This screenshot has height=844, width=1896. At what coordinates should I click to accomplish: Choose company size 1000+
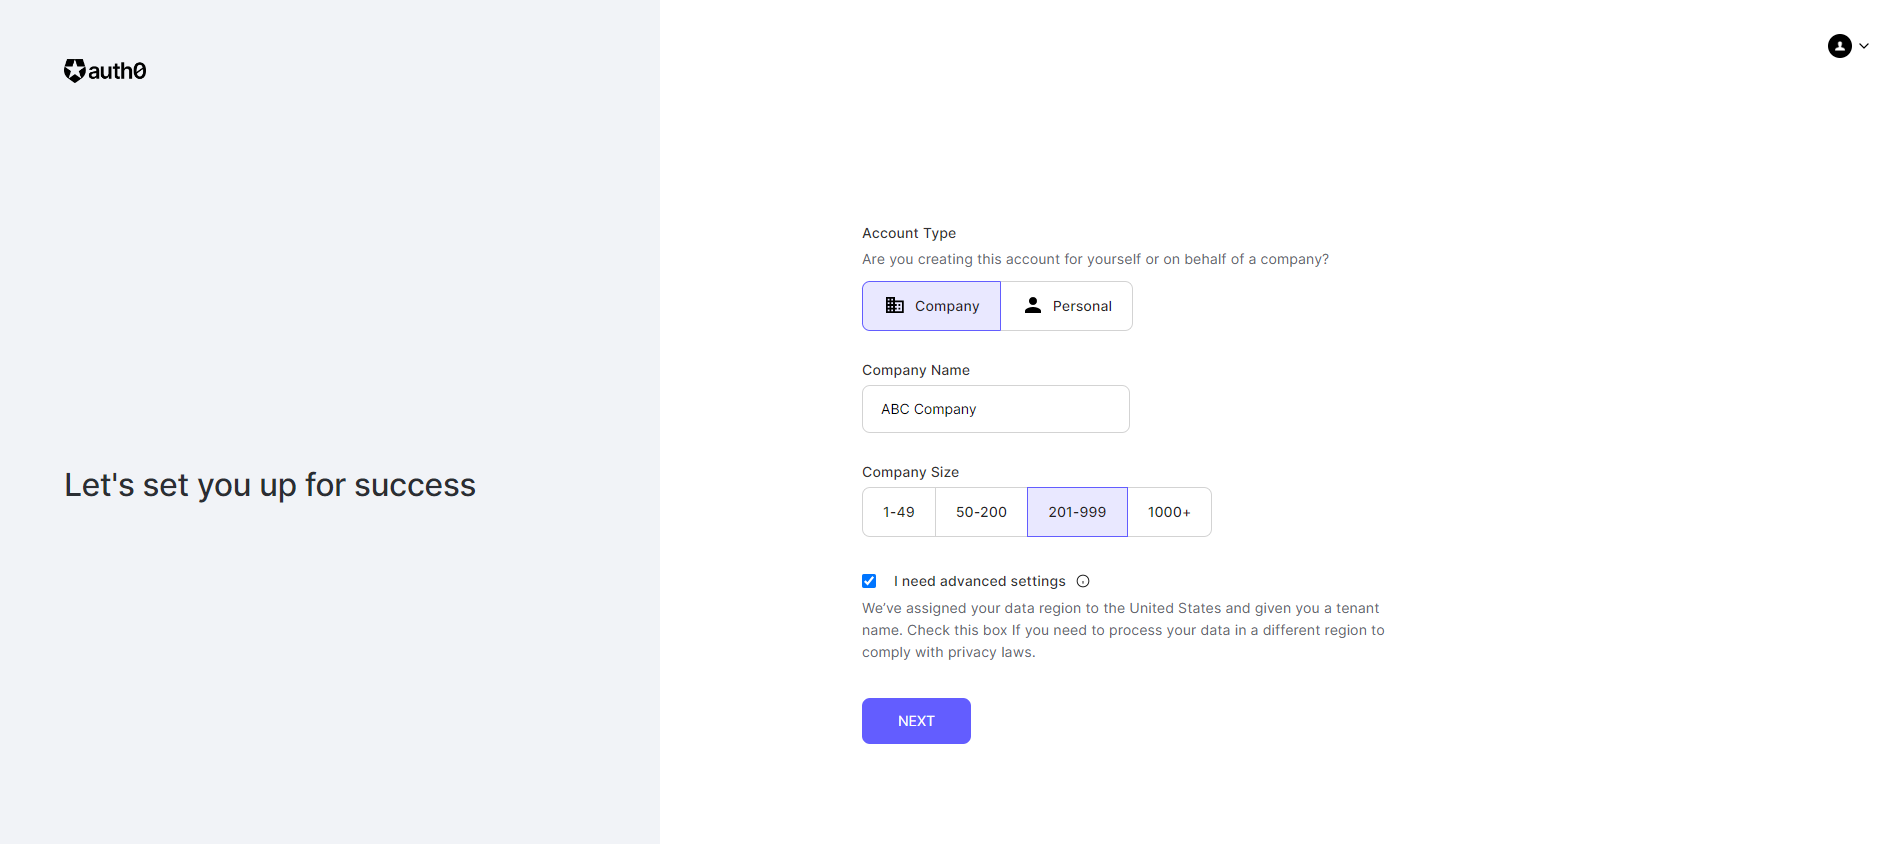coord(1169,512)
